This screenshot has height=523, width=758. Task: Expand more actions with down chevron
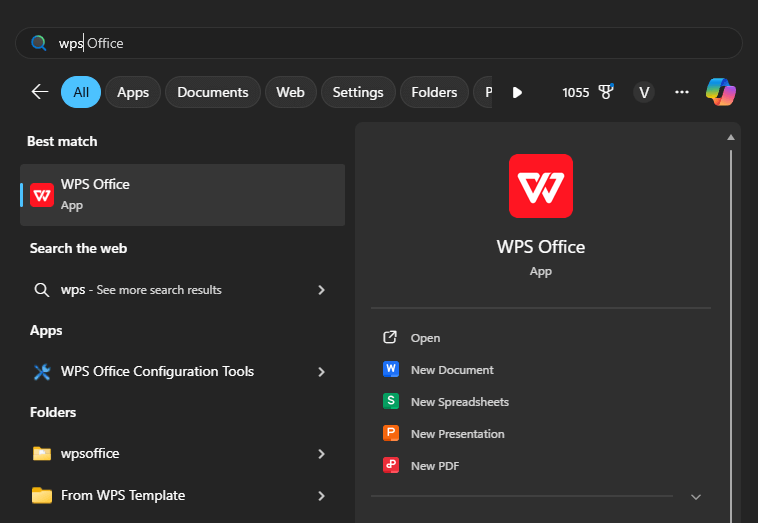click(696, 497)
